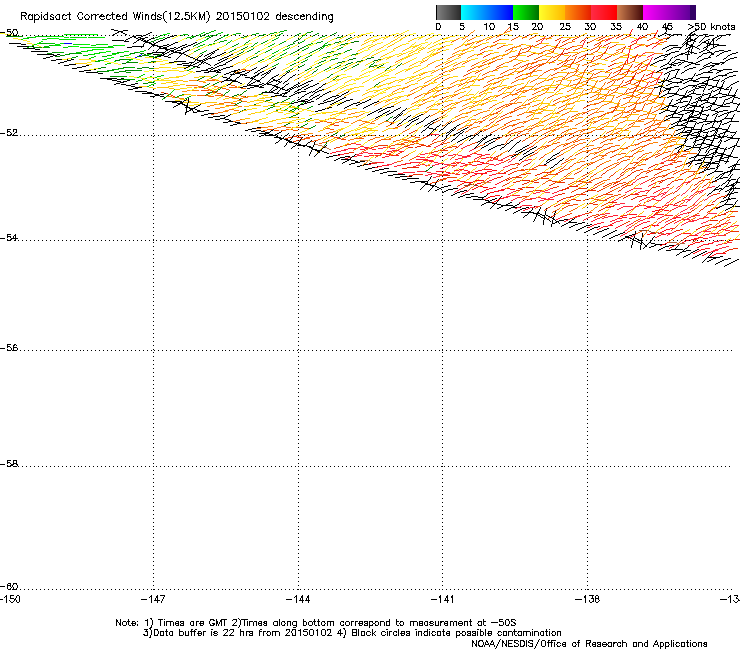Click the '-58' latitude axis label
740x650 pixels.
[9, 464]
